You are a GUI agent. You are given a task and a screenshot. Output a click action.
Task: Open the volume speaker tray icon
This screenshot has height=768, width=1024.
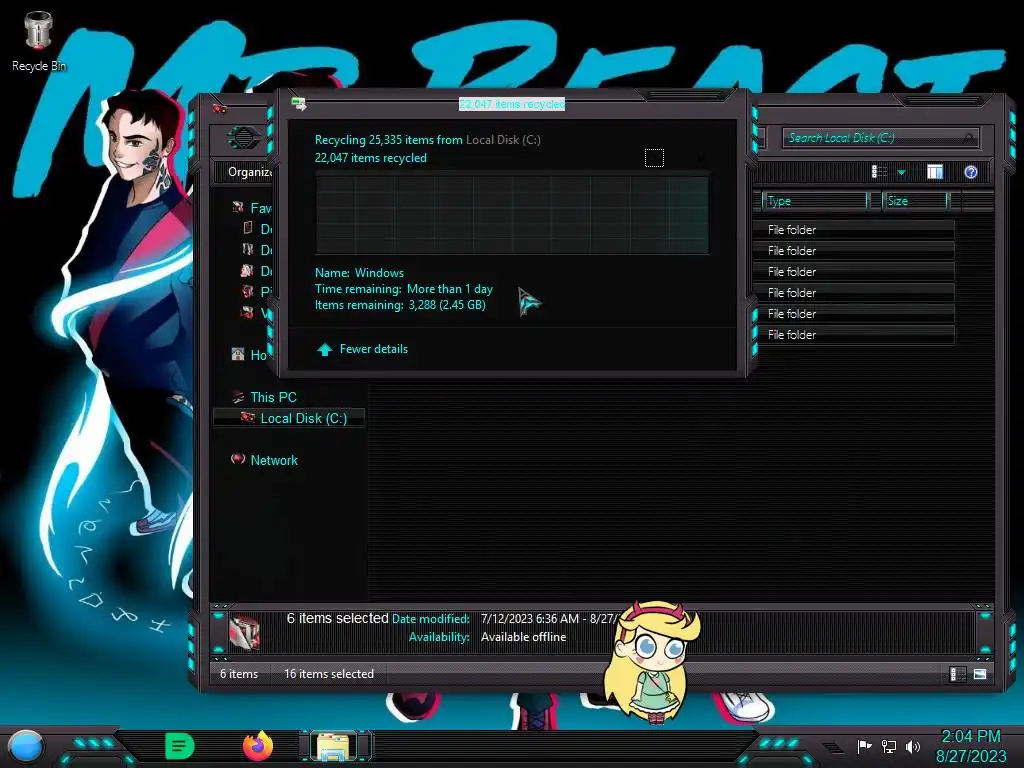tap(913, 746)
